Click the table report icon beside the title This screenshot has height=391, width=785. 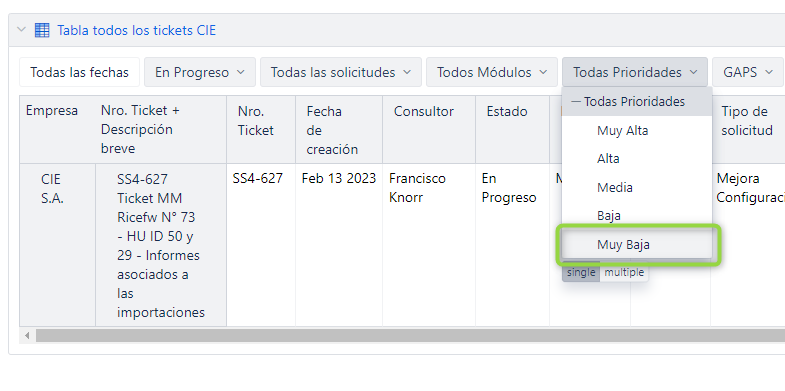pyautogui.click(x=42, y=30)
